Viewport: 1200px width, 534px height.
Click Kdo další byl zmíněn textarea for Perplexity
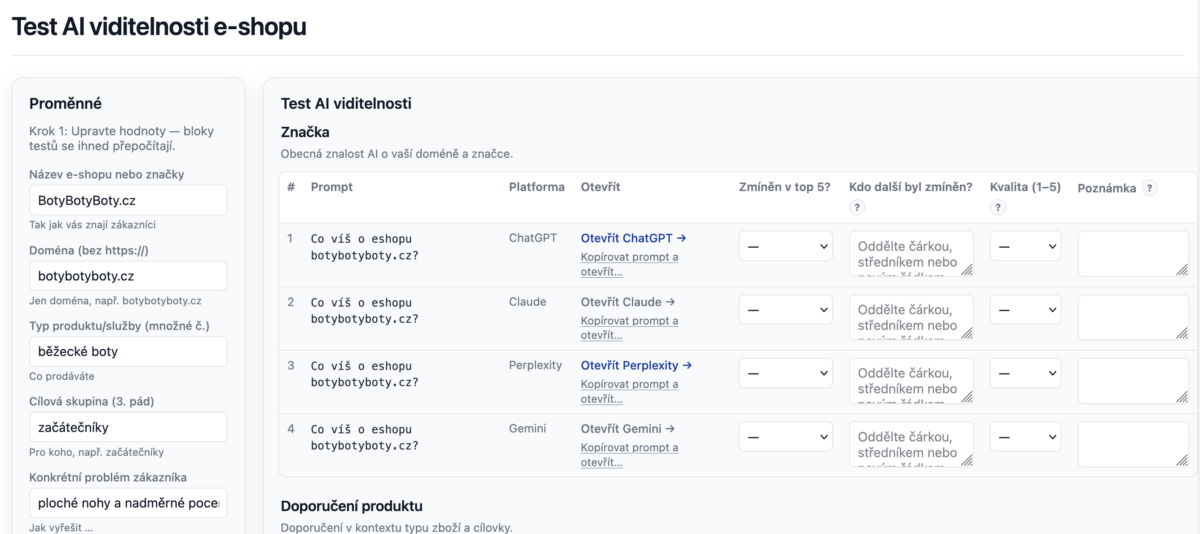[x=911, y=381]
